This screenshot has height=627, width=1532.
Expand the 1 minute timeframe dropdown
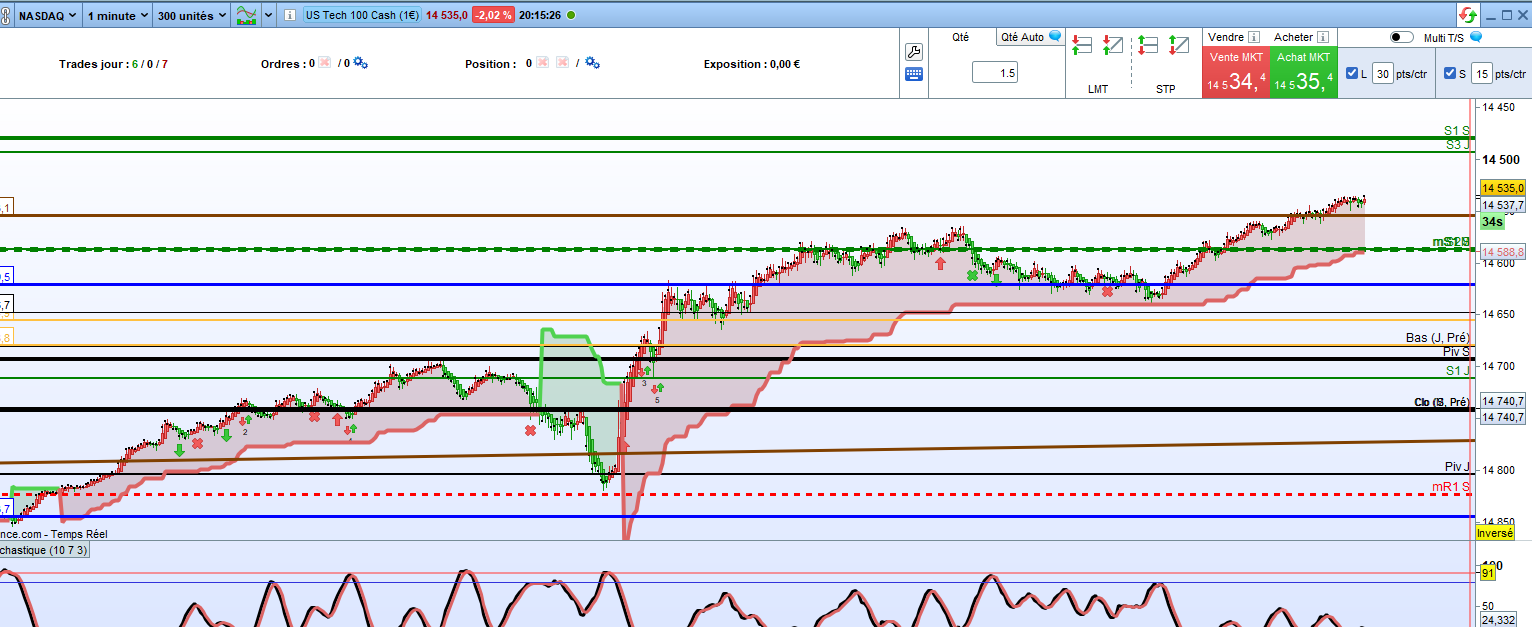(x=117, y=16)
